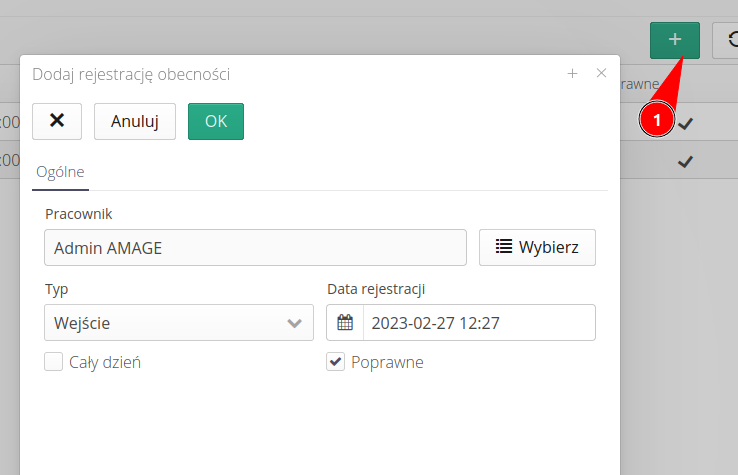Screen dimensions: 738x475
Task: Click the green plus add button
Action: click(674, 40)
